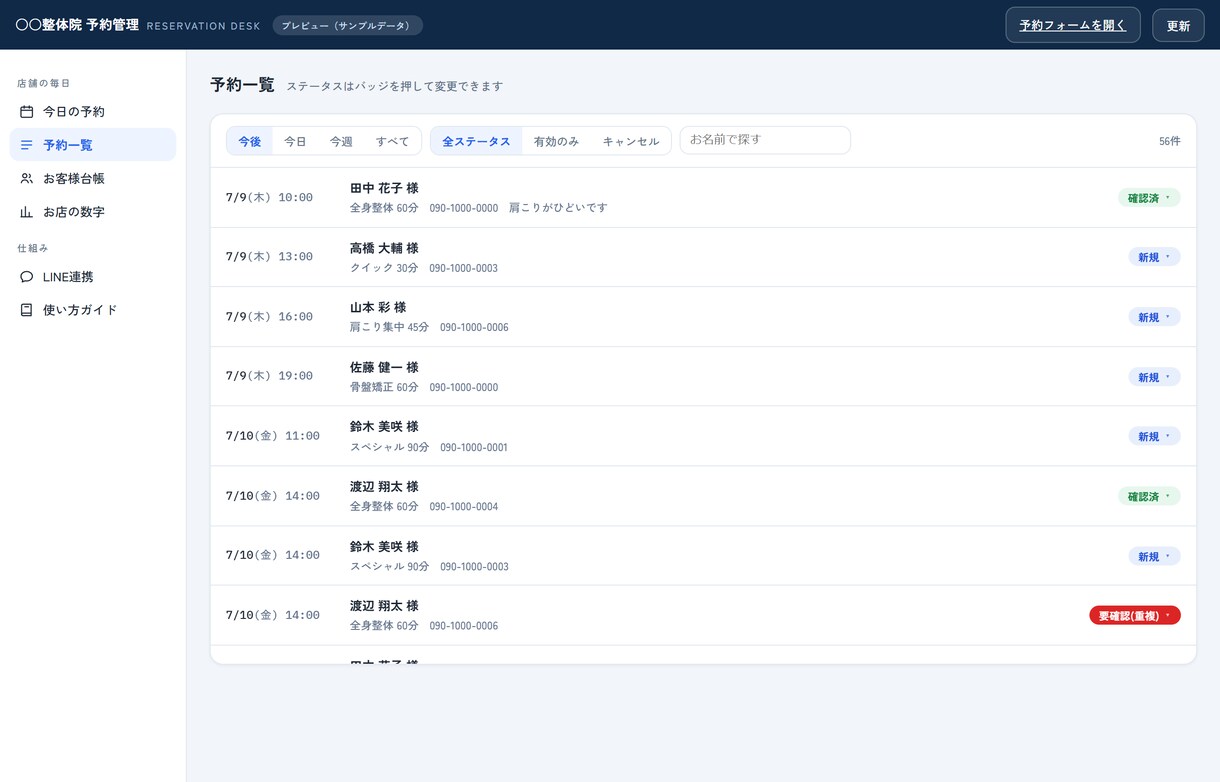Click the お名前で探す search field
This screenshot has width=1220, height=782.
pos(765,140)
